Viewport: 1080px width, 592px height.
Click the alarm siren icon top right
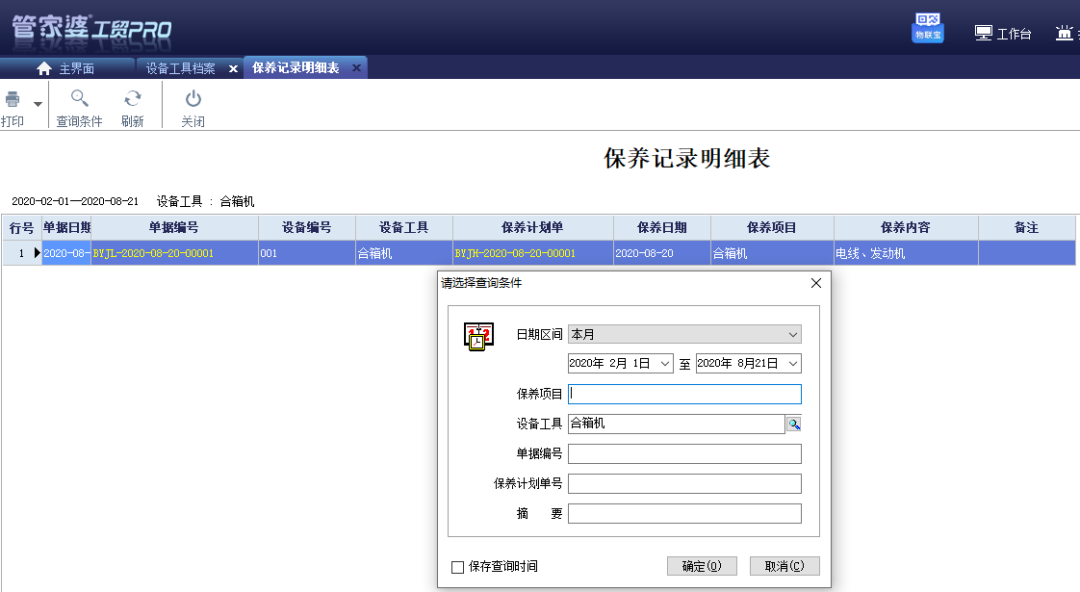tap(1064, 31)
